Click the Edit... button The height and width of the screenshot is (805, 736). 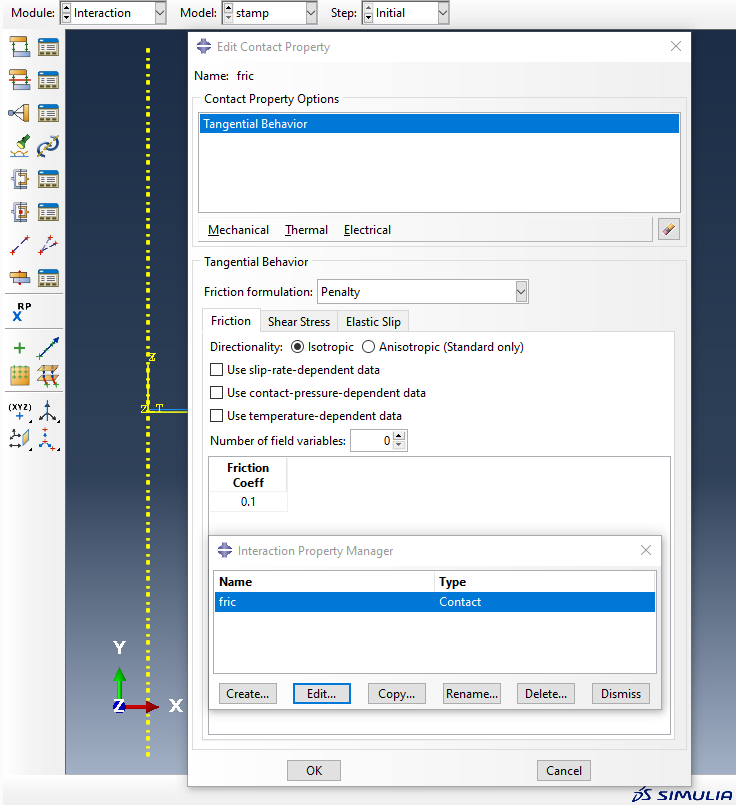(x=322, y=694)
